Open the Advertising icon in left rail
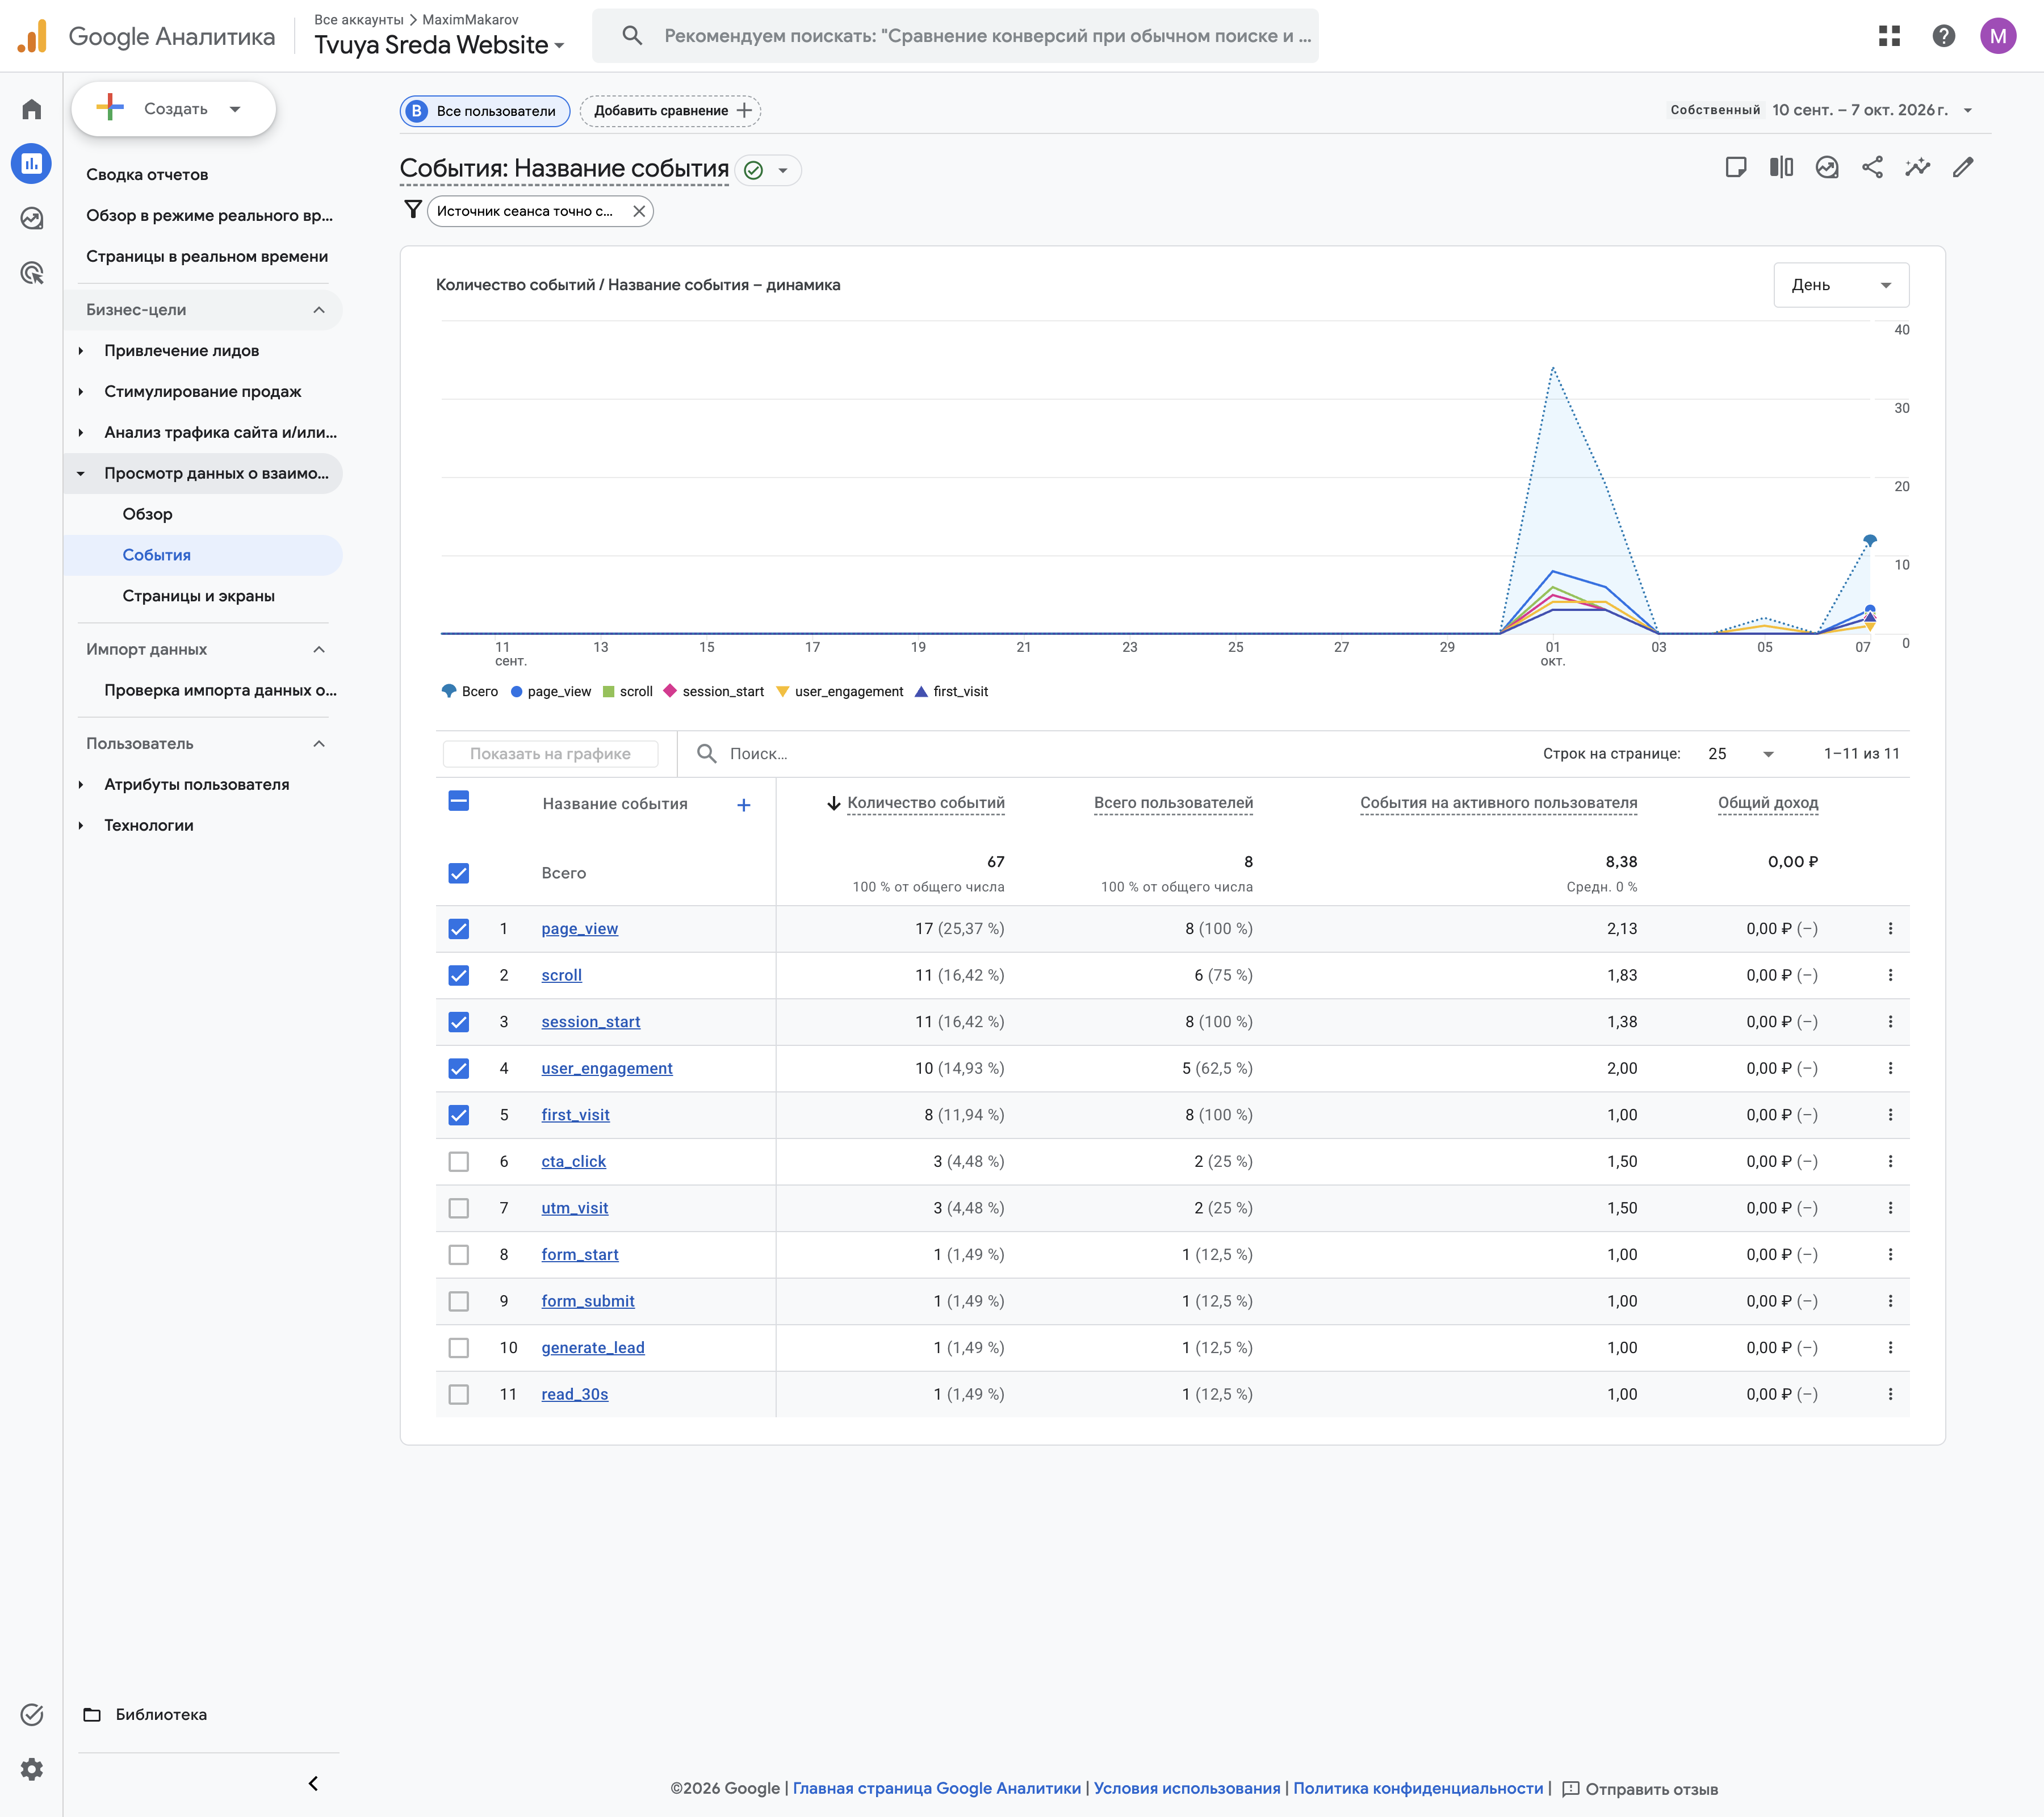This screenshot has height=1817, width=2044. click(x=32, y=272)
